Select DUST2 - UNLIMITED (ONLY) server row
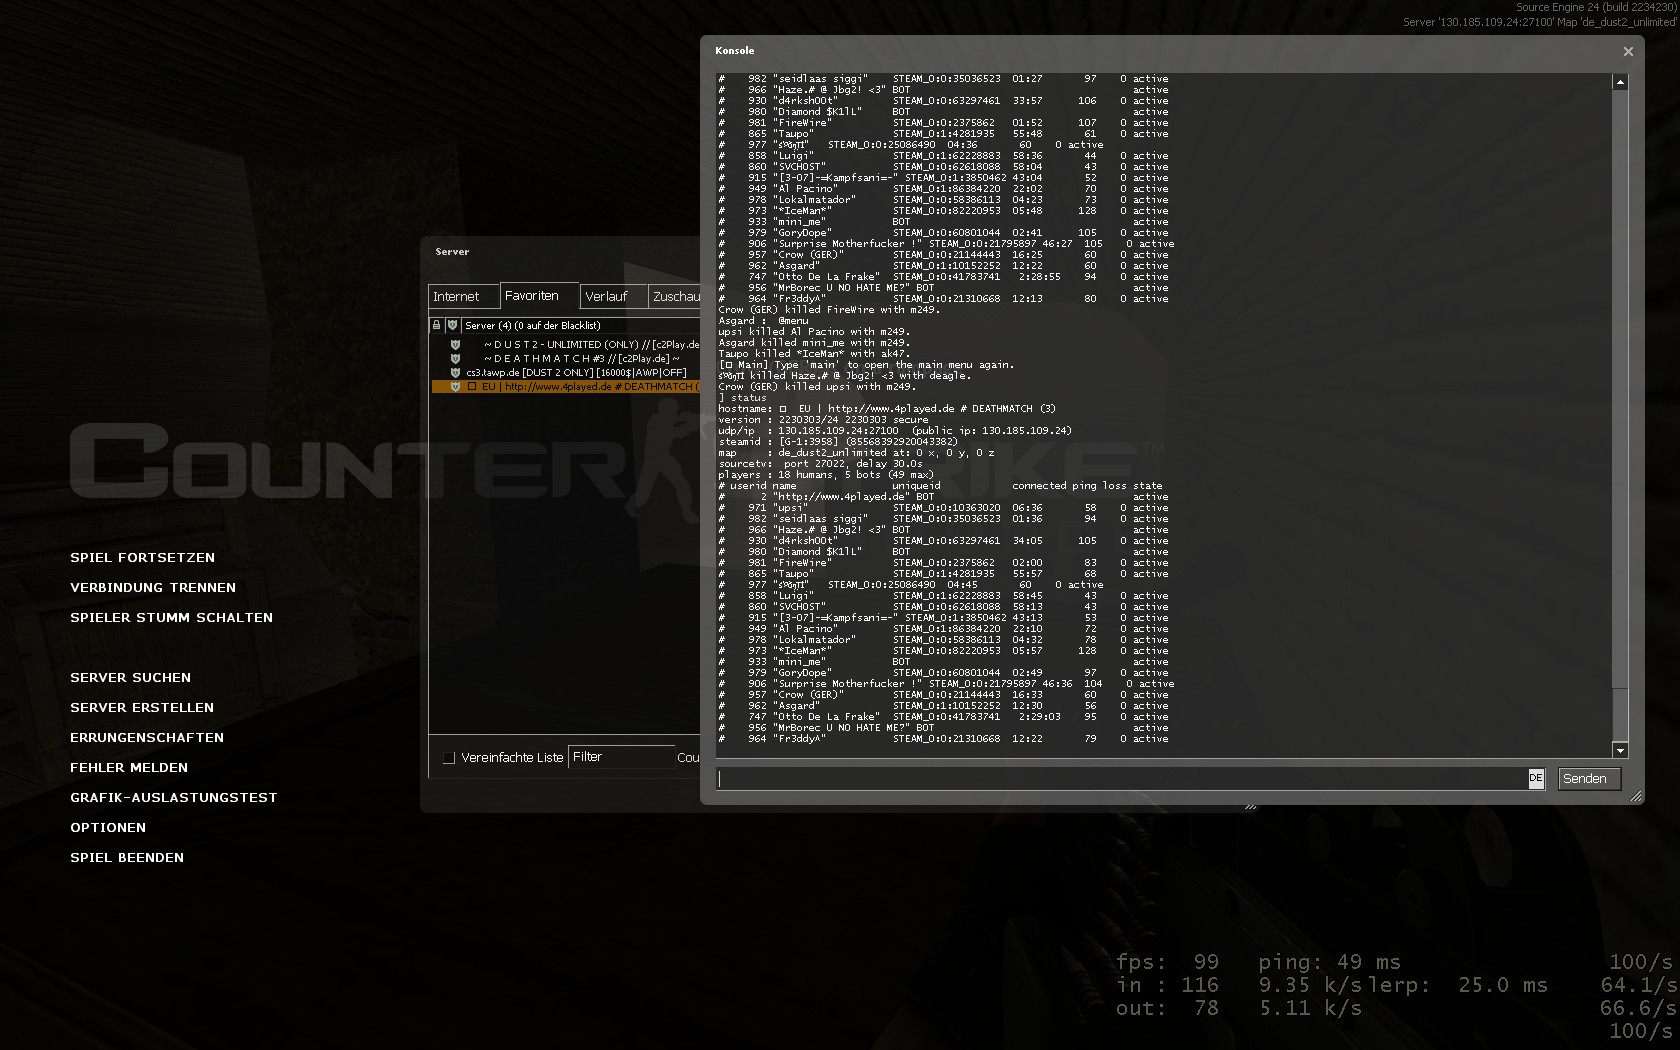This screenshot has height=1050, width=1680. (x=565, y=344)
